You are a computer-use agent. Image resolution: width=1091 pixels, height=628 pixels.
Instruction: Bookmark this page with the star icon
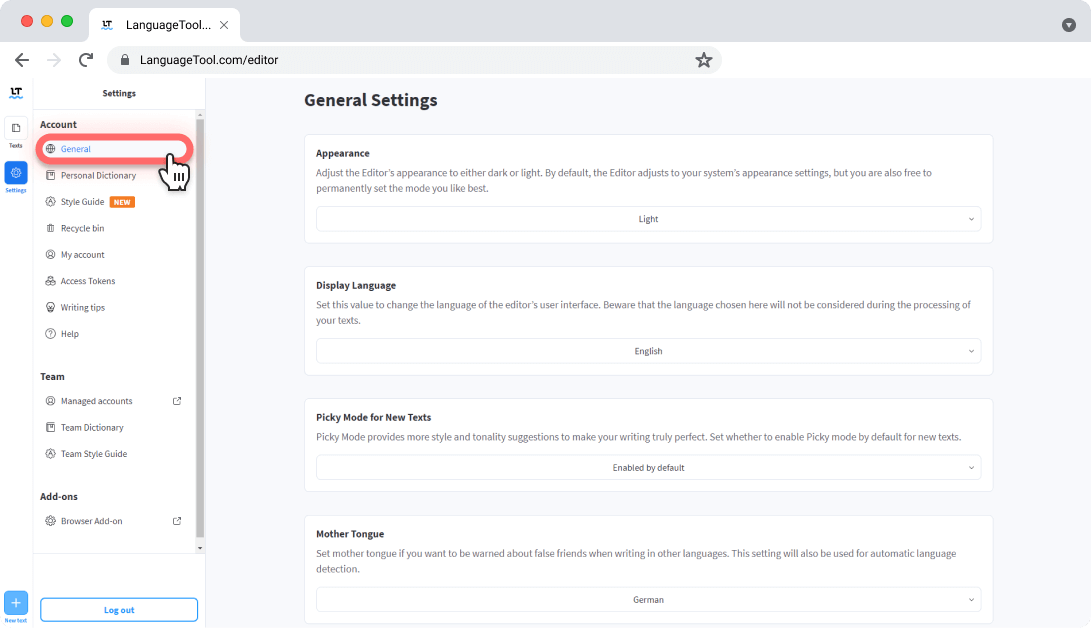click(x=703, y=60)
